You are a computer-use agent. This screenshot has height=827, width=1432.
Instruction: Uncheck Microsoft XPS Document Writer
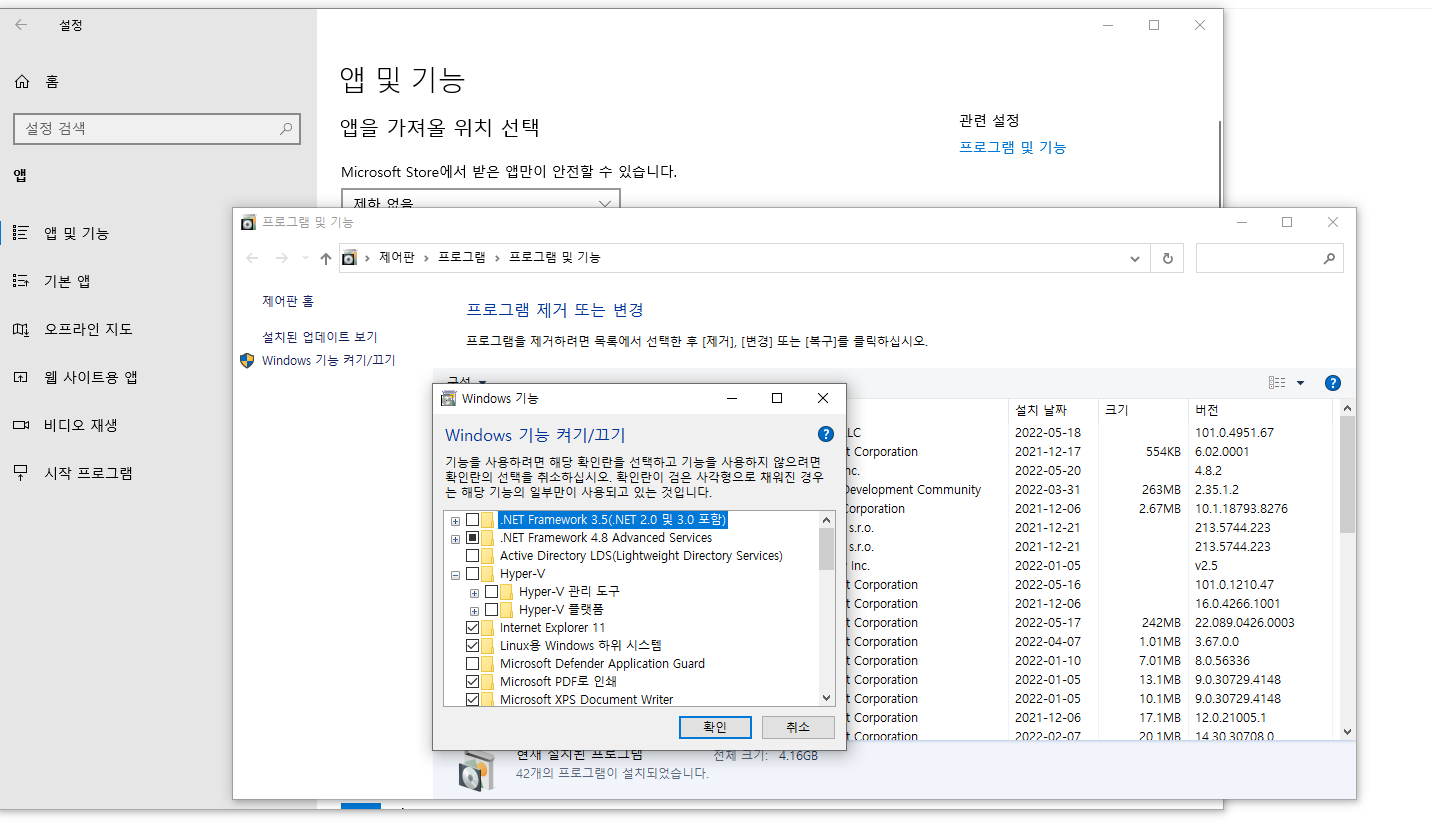[x=472, y=700]
